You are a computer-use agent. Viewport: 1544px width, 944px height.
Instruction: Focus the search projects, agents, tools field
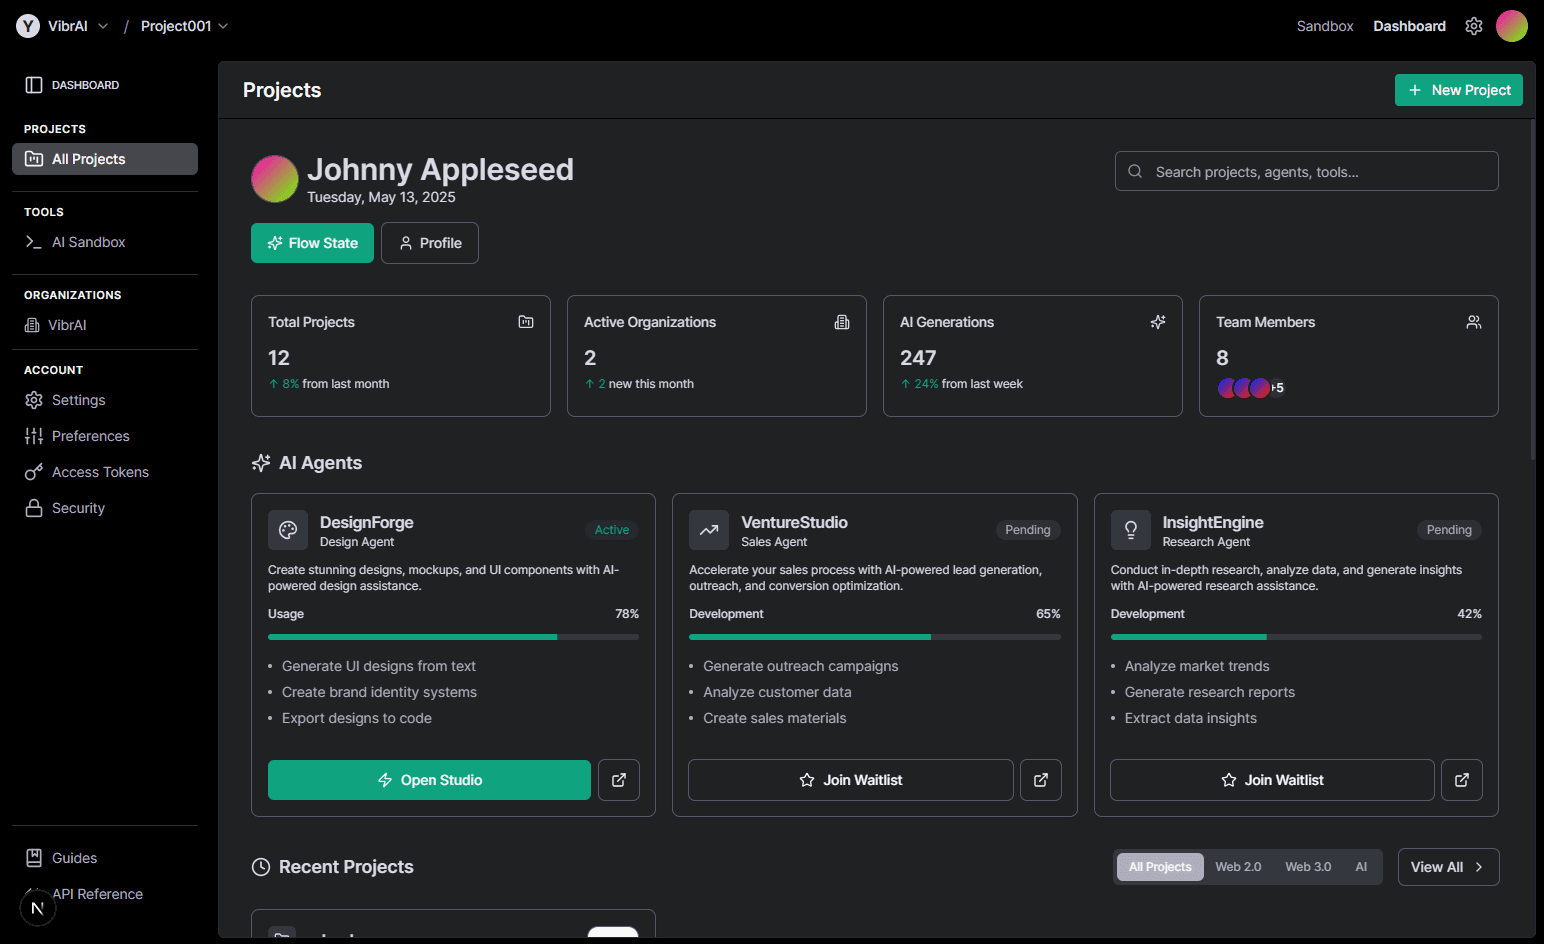pos(1307,171)
